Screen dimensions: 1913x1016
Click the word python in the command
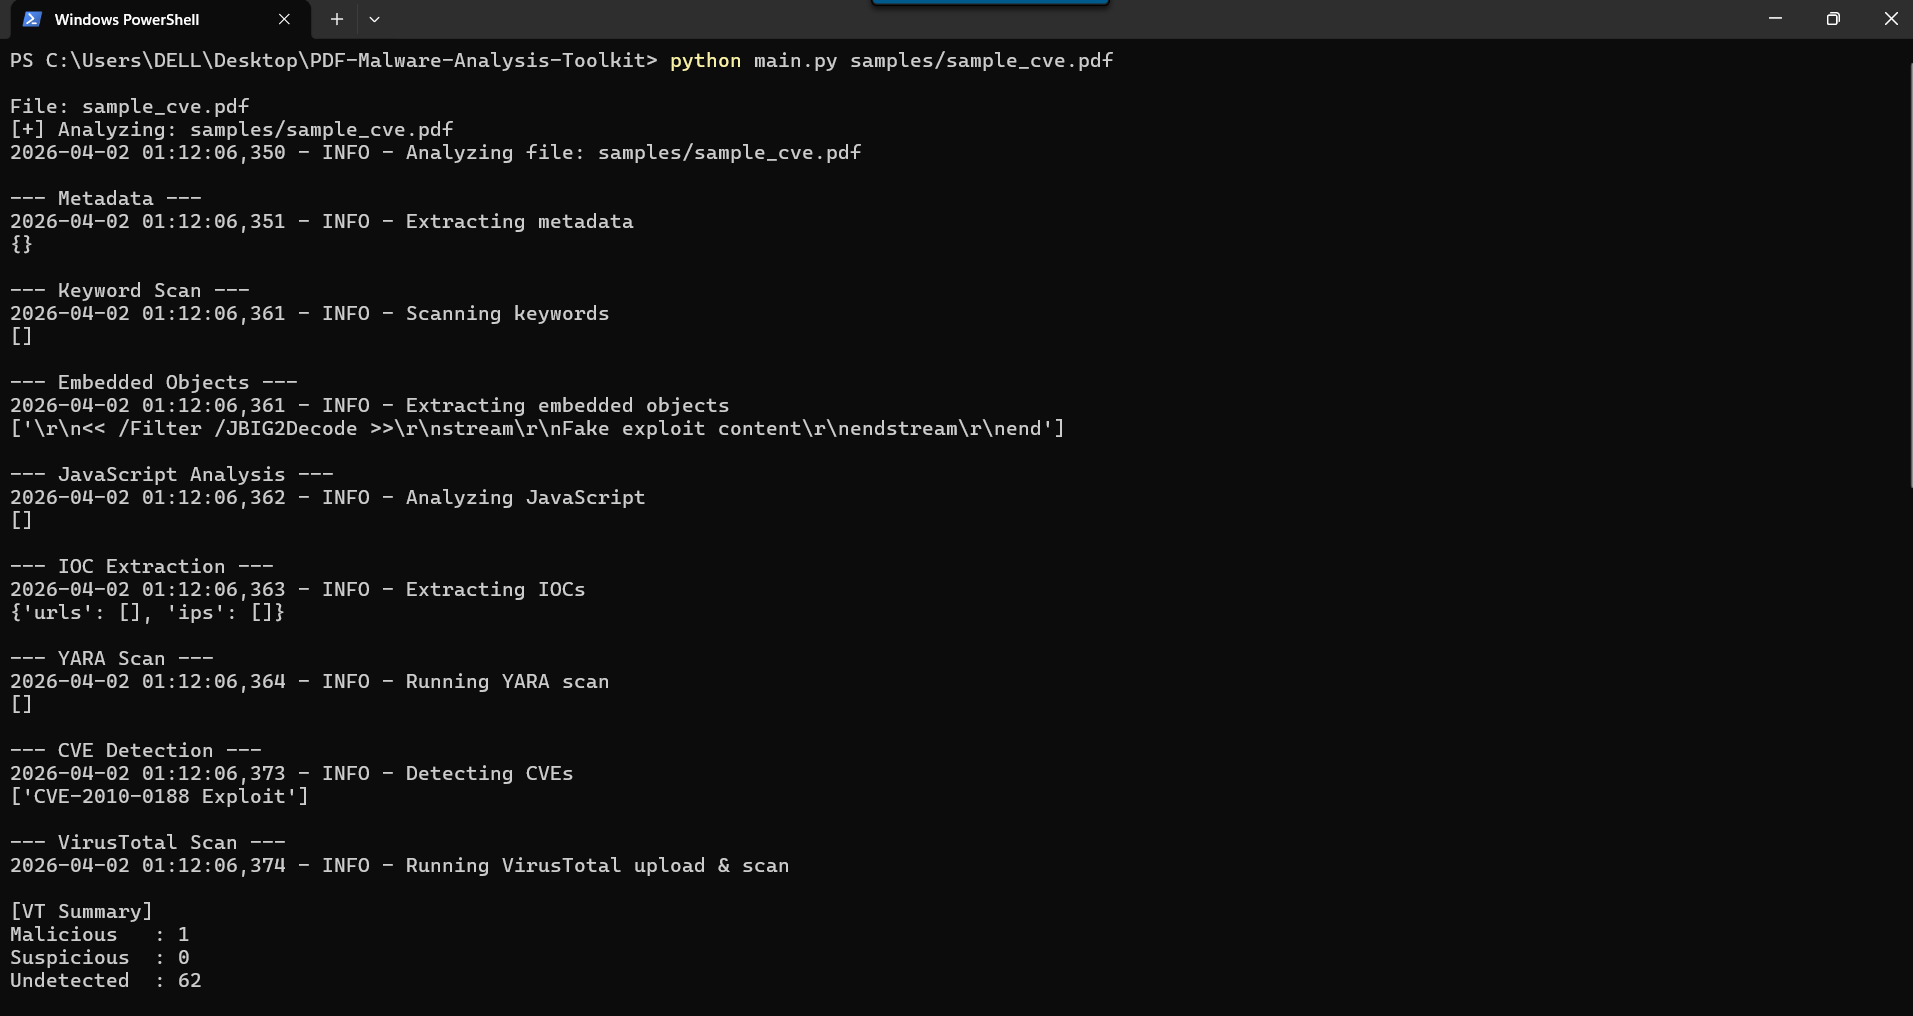click(x=705, y=61)
